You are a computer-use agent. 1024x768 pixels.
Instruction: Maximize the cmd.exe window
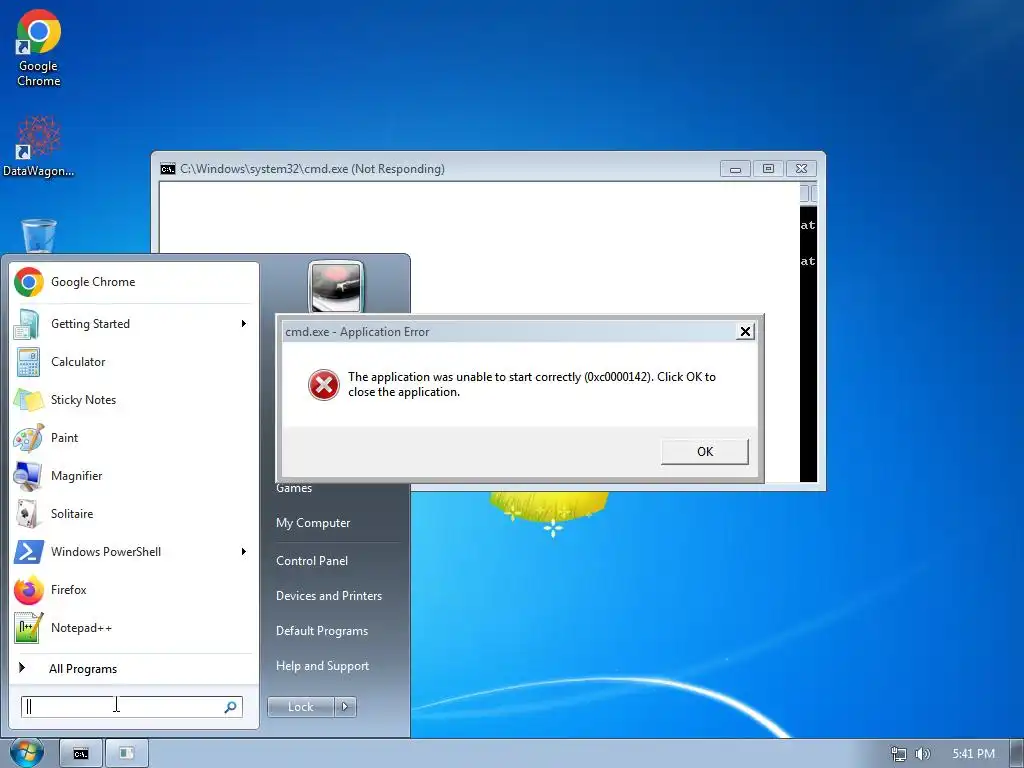[x=768, y=169]
